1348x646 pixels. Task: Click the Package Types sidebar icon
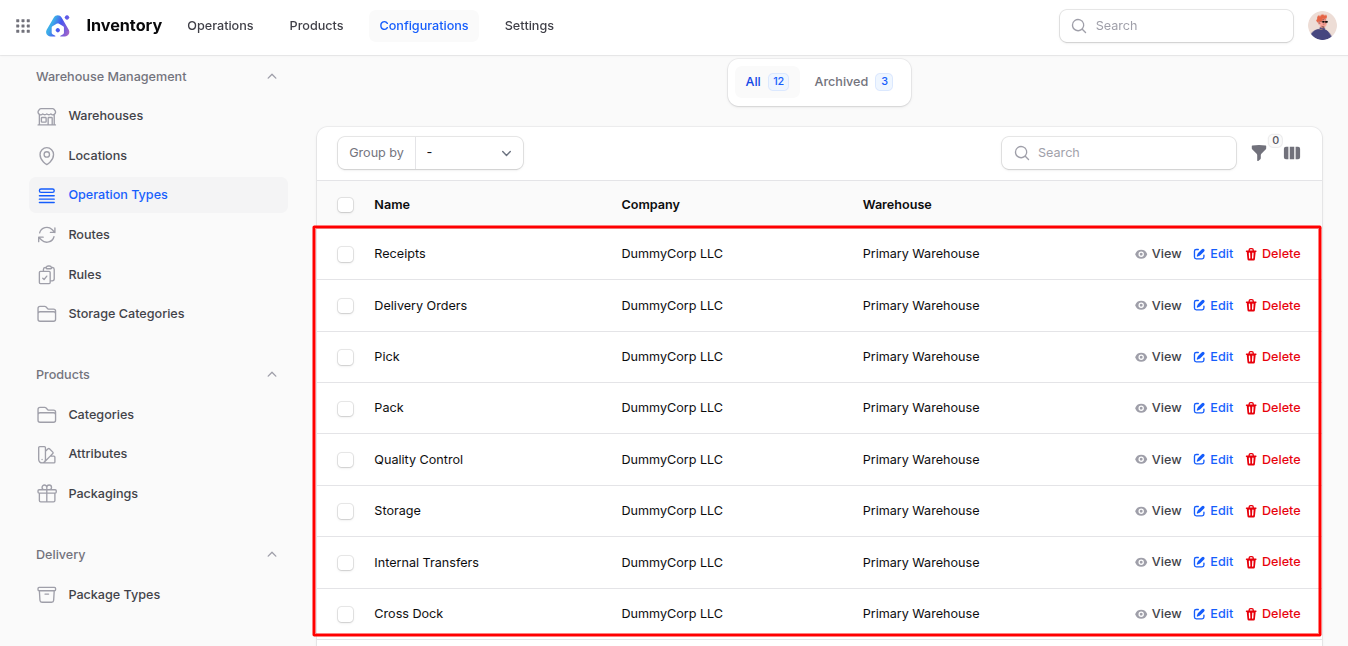coord(47,595)
